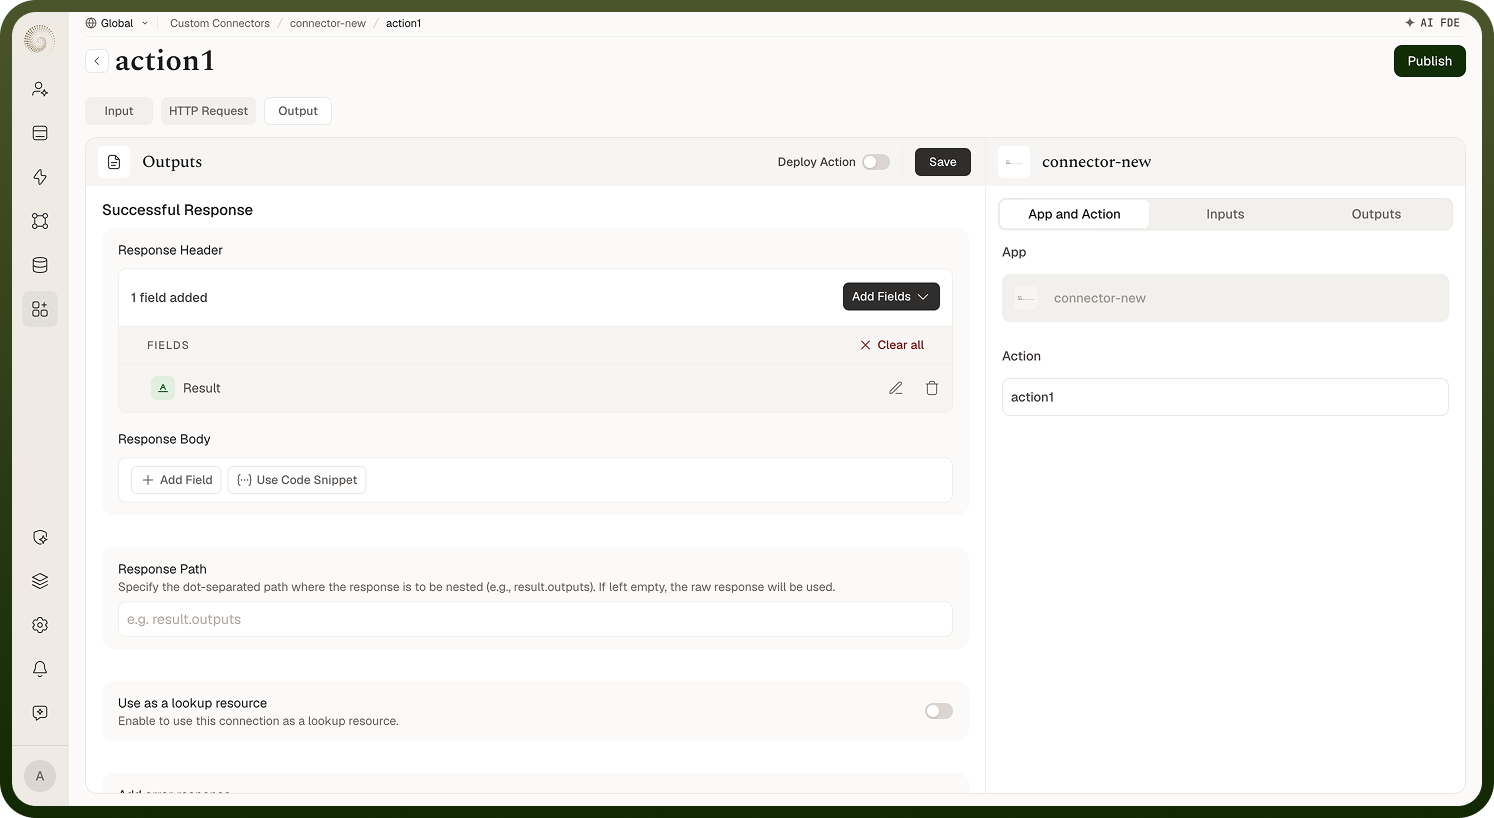This screenshot has width=1494, height=818.
Task: Open the Inputs tab in connector panel
Action: click(x=1225, y=214)
